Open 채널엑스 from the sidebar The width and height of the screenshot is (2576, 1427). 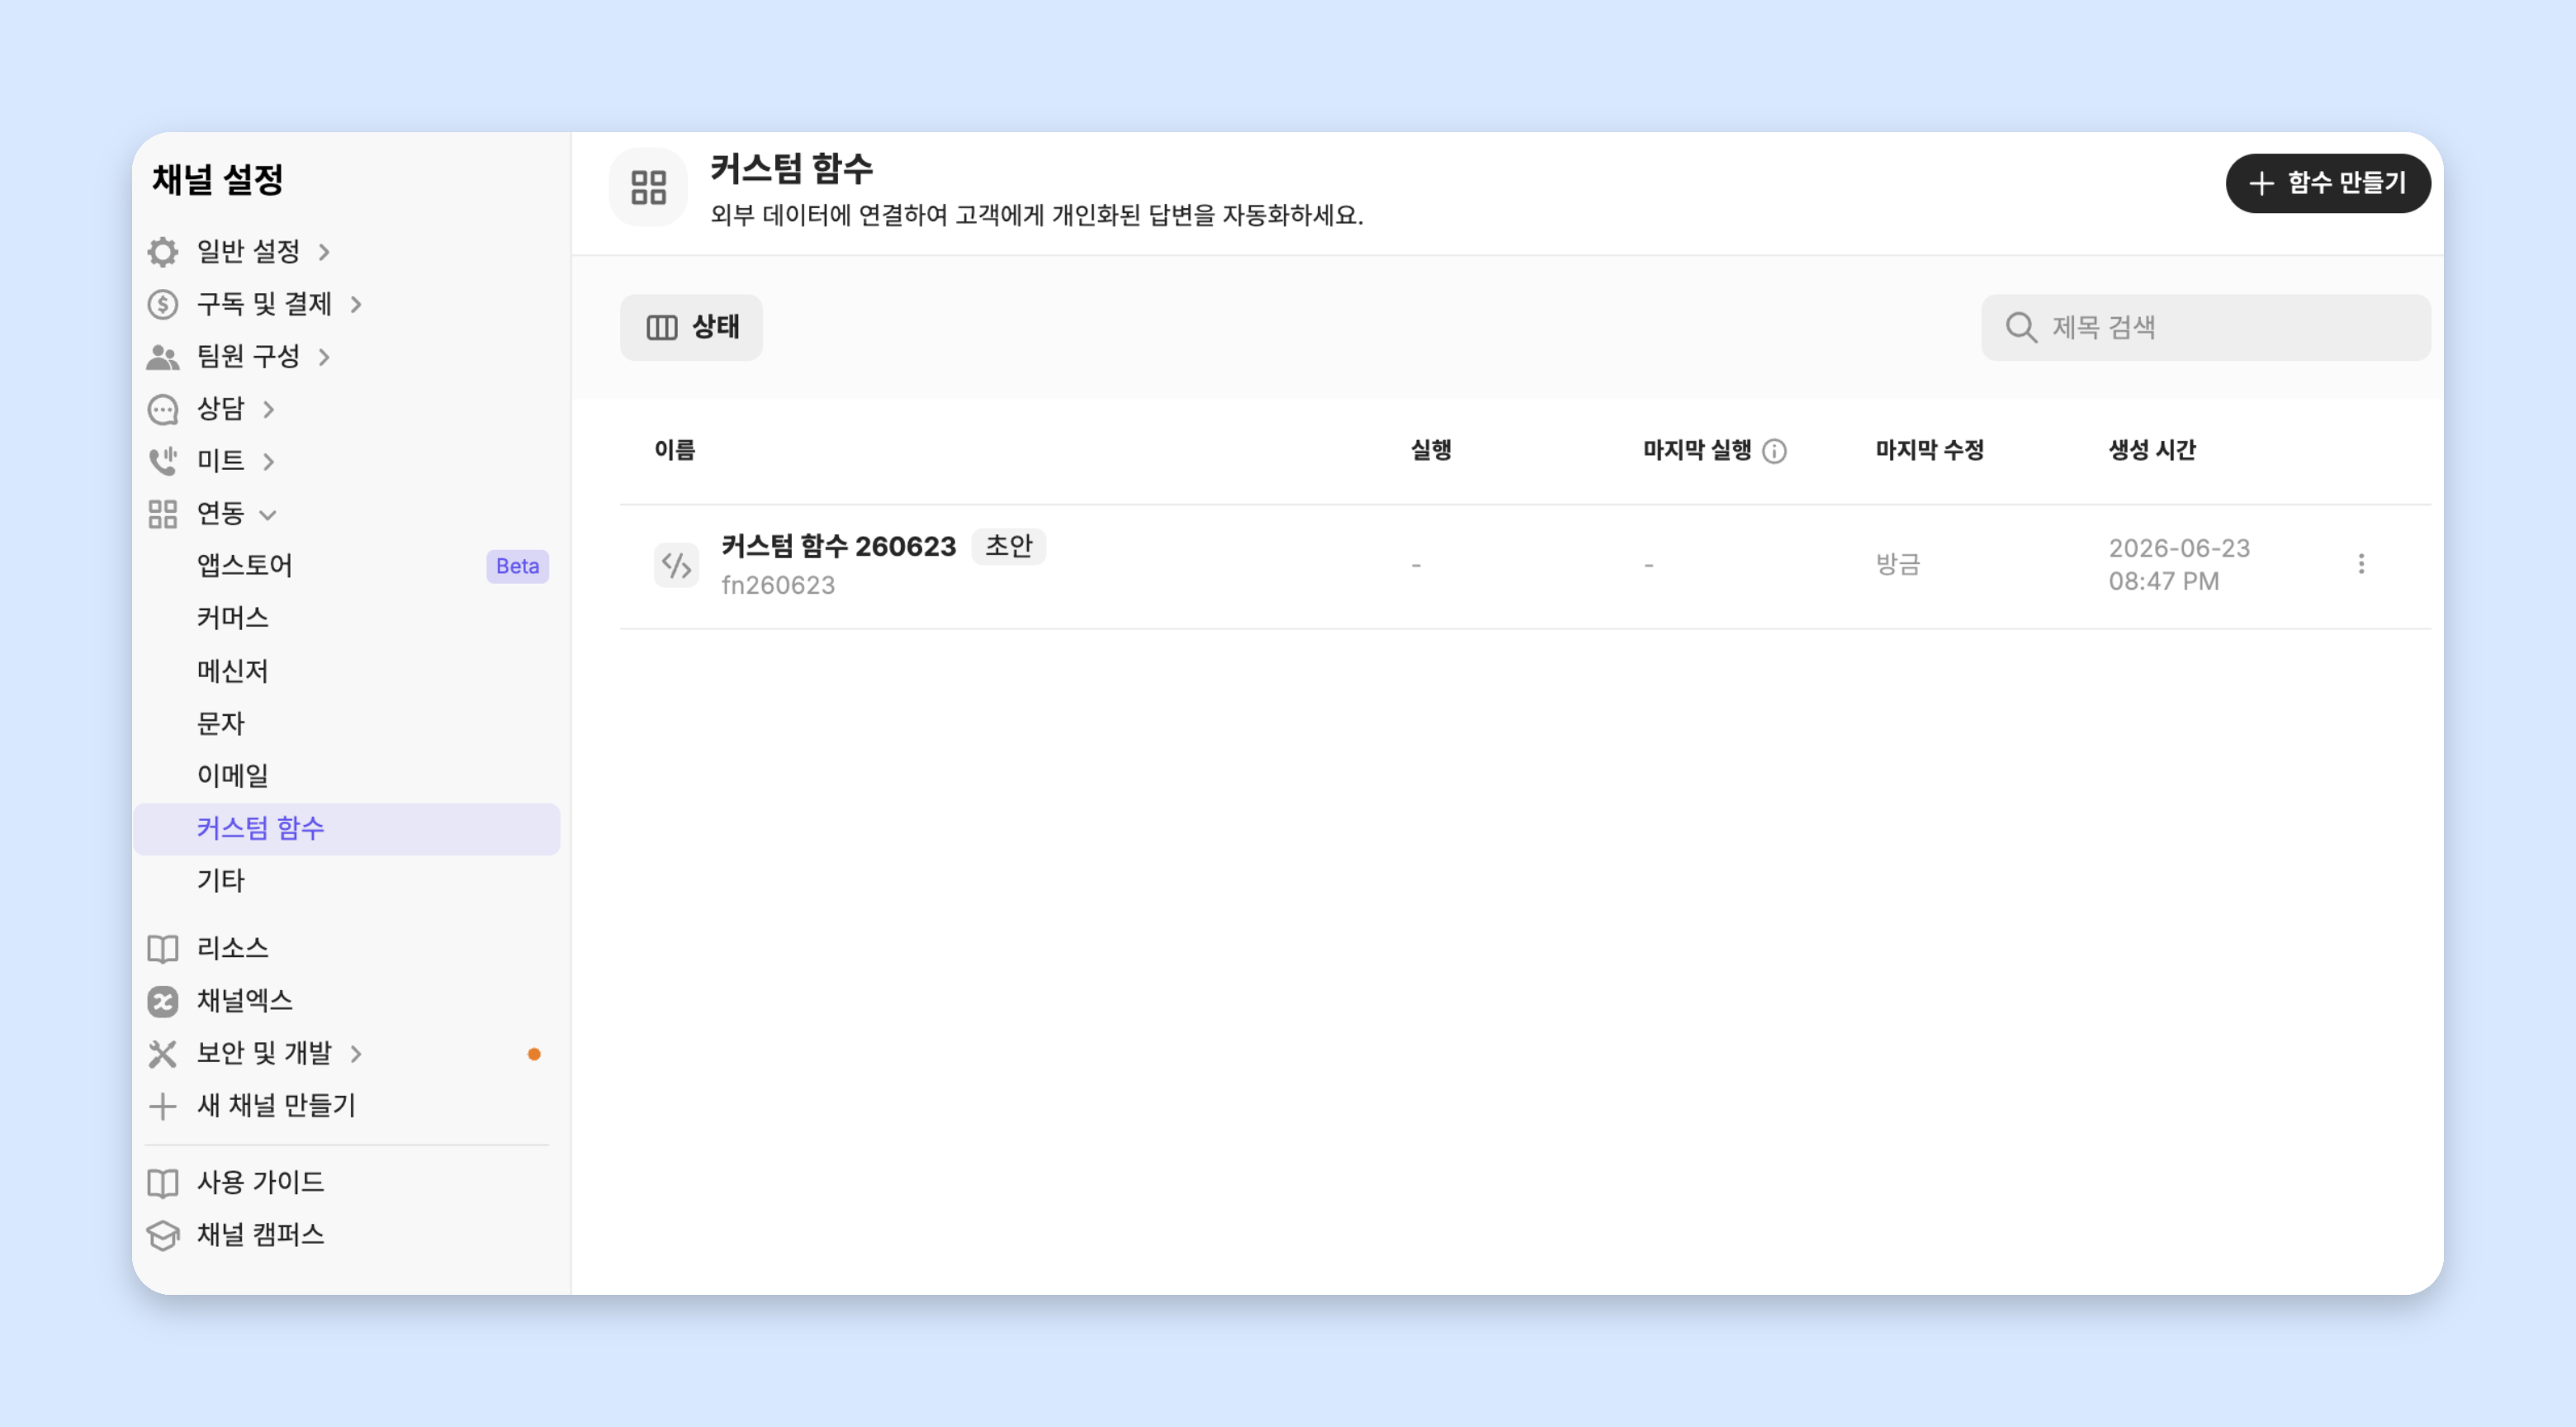245,1001
